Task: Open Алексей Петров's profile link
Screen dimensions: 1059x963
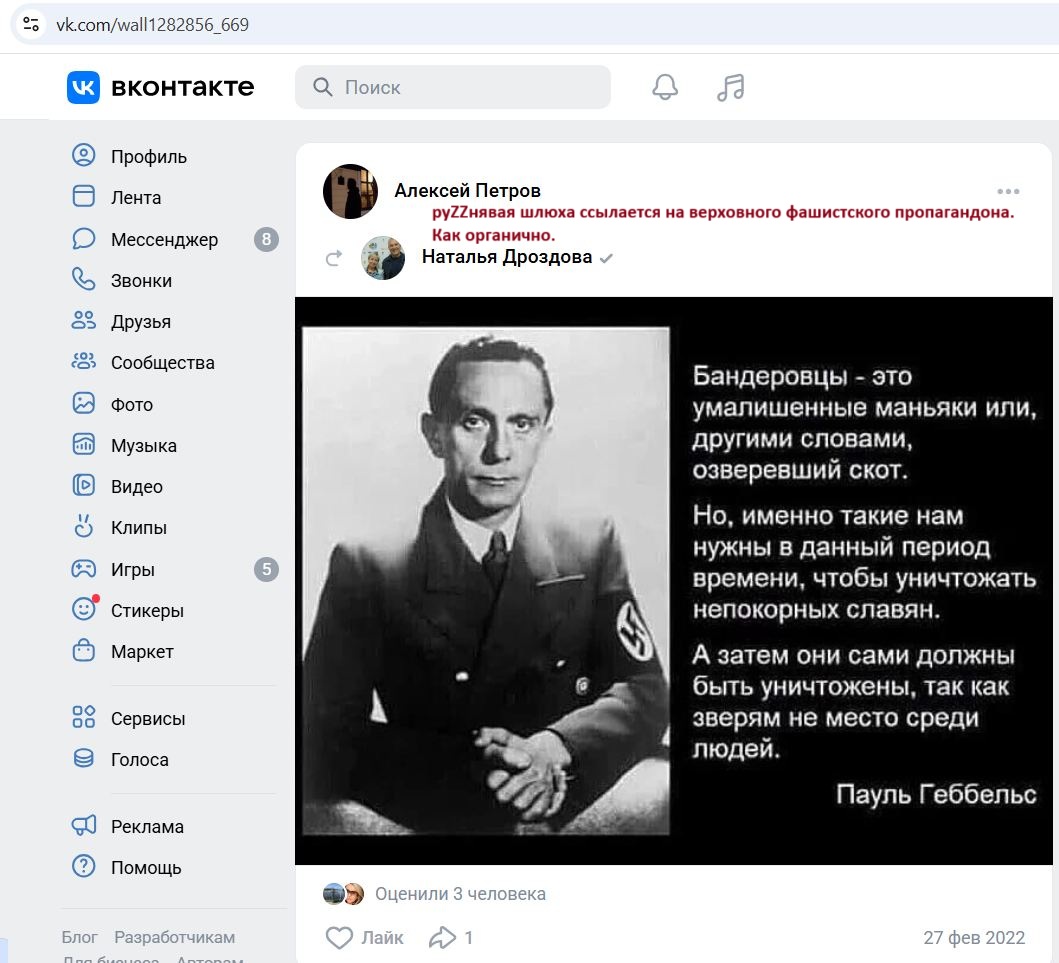Action: [x=467, y=191]
